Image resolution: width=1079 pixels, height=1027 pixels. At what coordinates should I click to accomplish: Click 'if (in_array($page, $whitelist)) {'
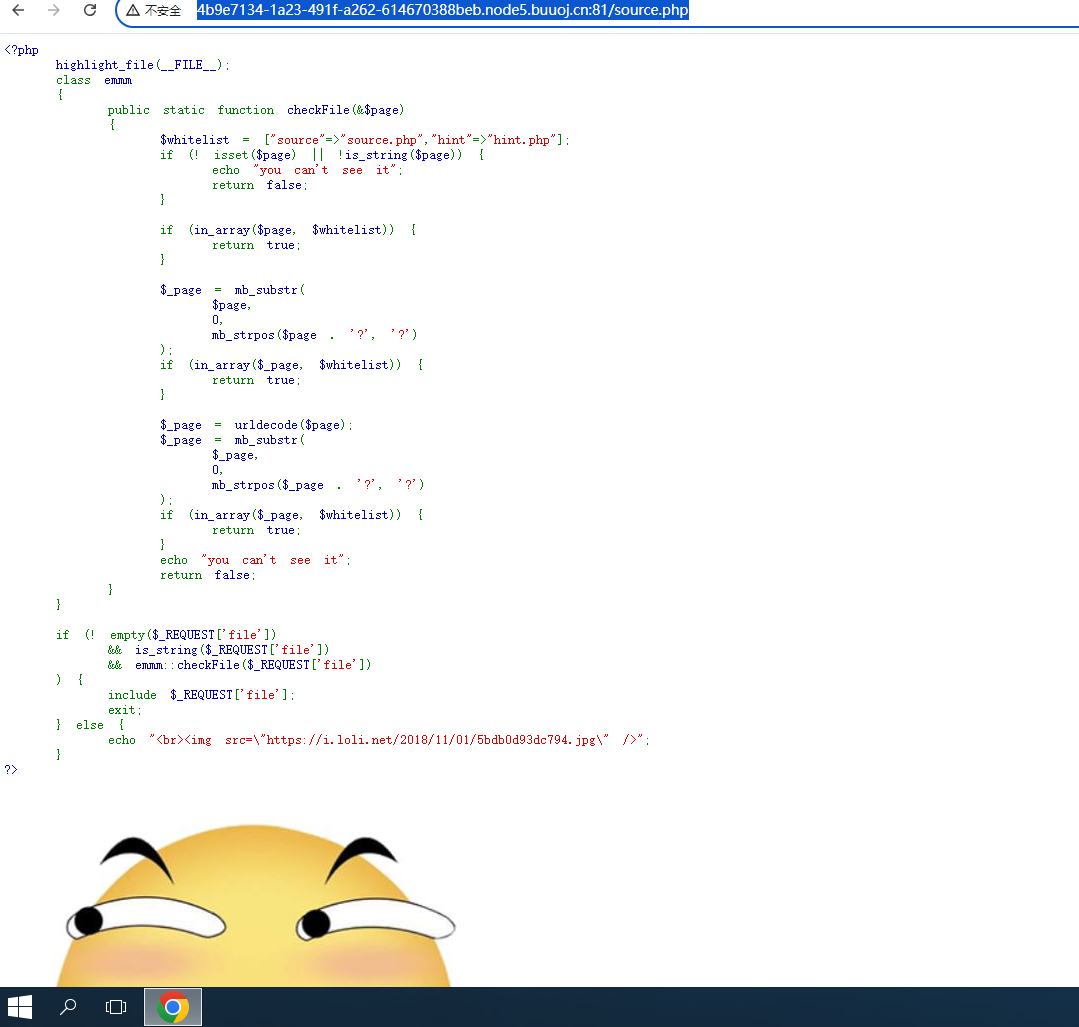288,230
